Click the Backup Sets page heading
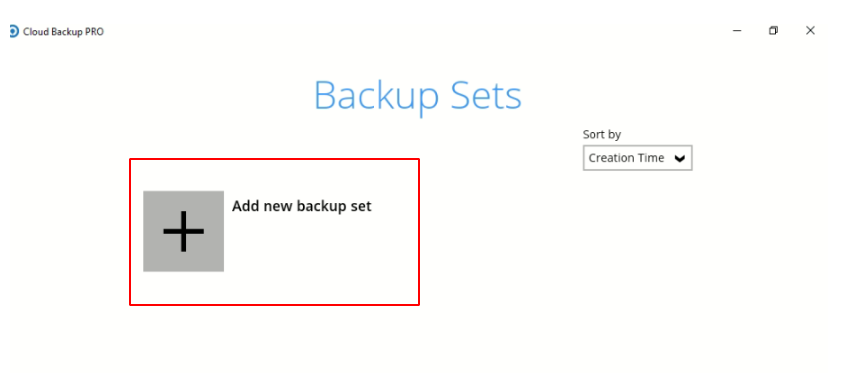This screenshot has width=841, height=373. 417,96
